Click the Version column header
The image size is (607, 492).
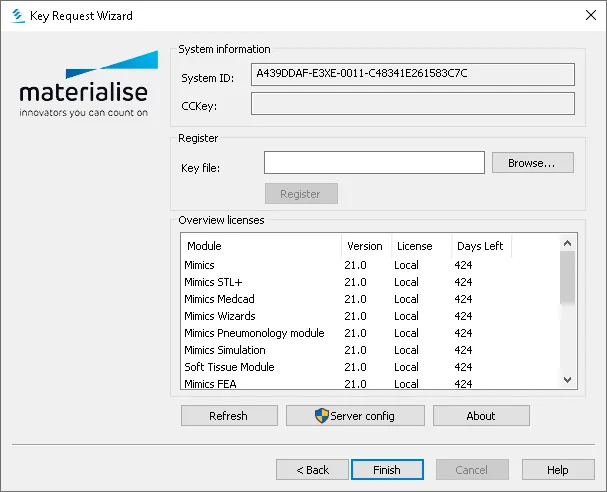(366, 246)
